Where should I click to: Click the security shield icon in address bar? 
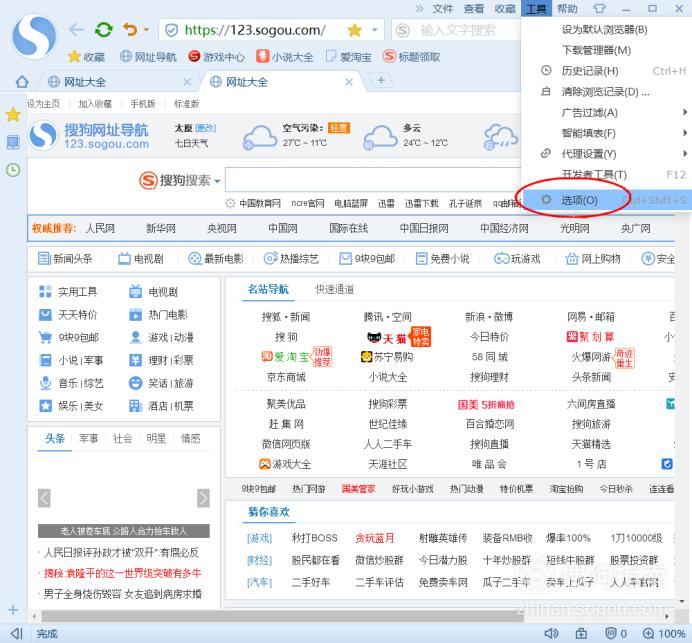[x=171, y=30]
